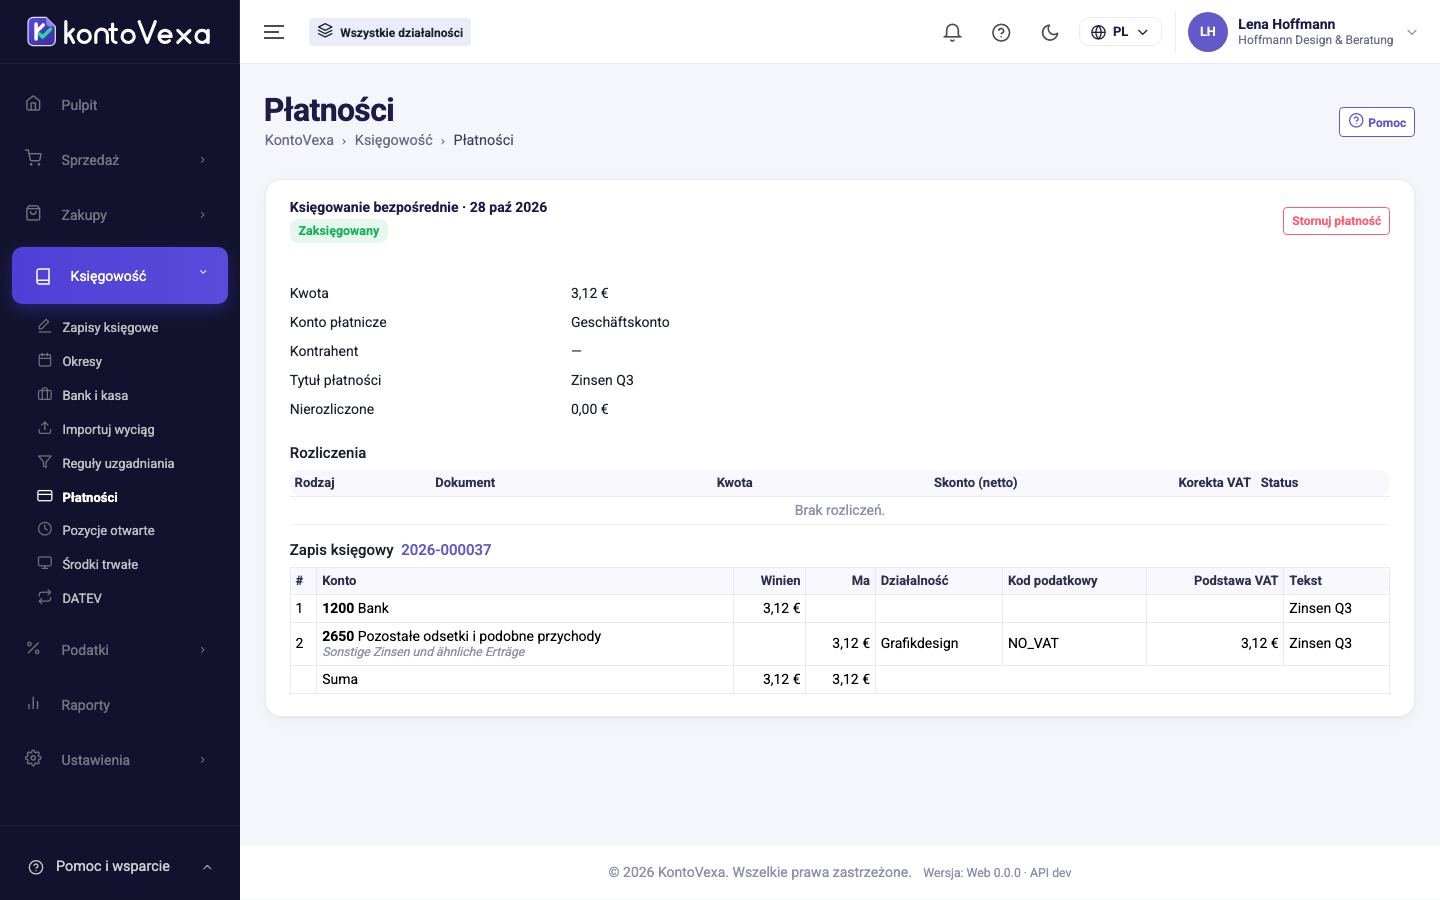Screen dimensions: 1440x900
Task: Select the DATEV sidebar entry
Action: [x=82, y=598]
